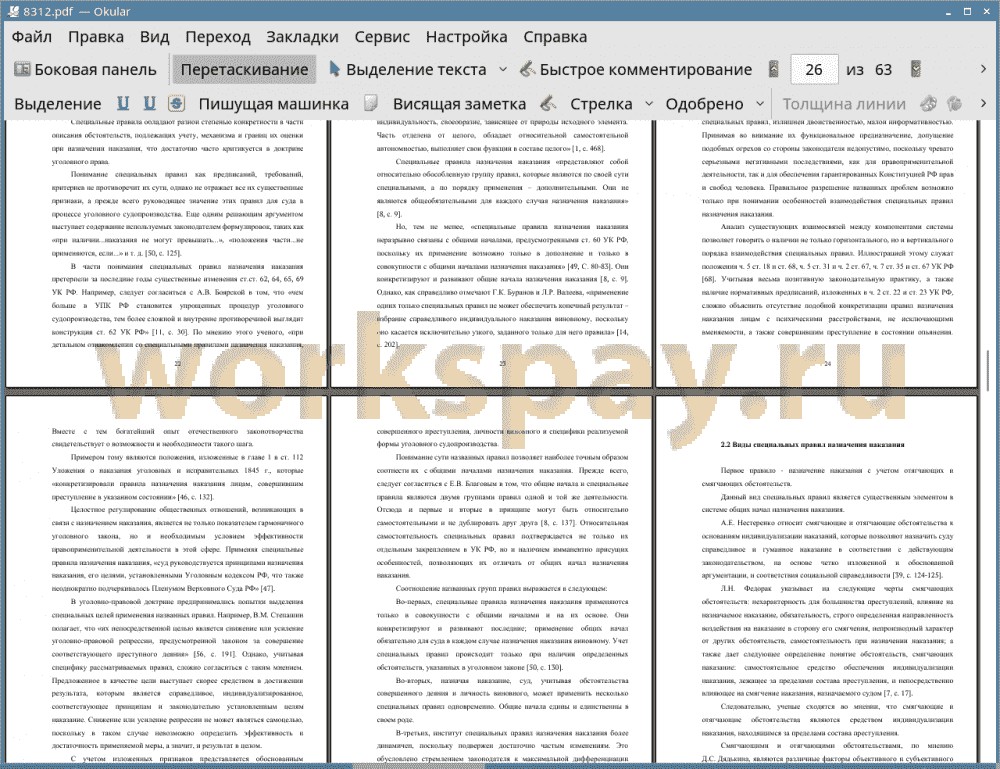Close the Okular window

987,11
